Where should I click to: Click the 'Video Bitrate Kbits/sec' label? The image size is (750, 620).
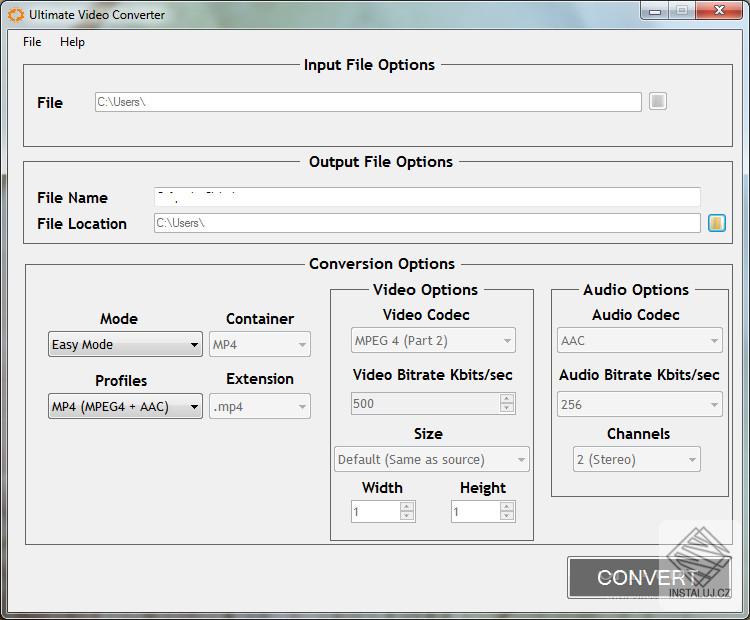pos(432,375)
